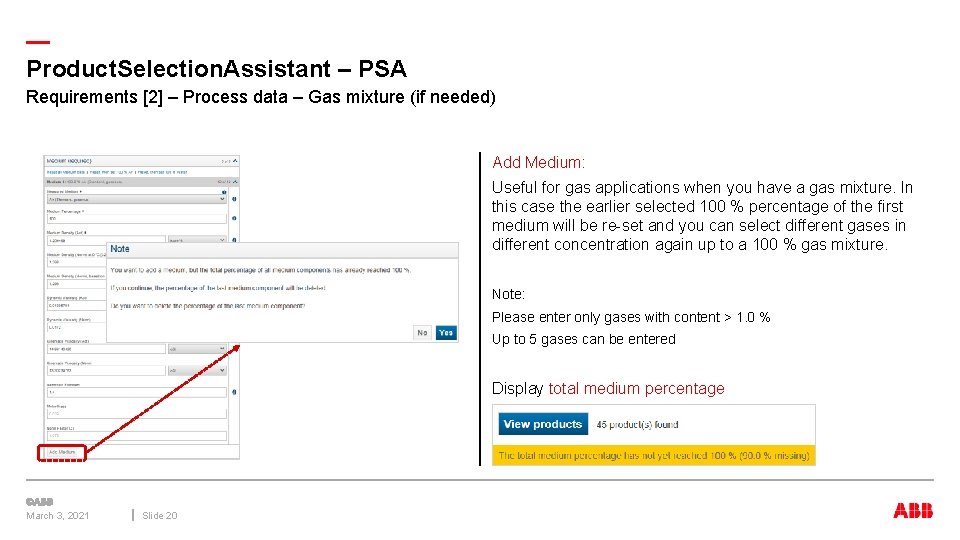Open the lowest unit dropdown in the form
Screen dimensions: 960x540
point(195,370)
